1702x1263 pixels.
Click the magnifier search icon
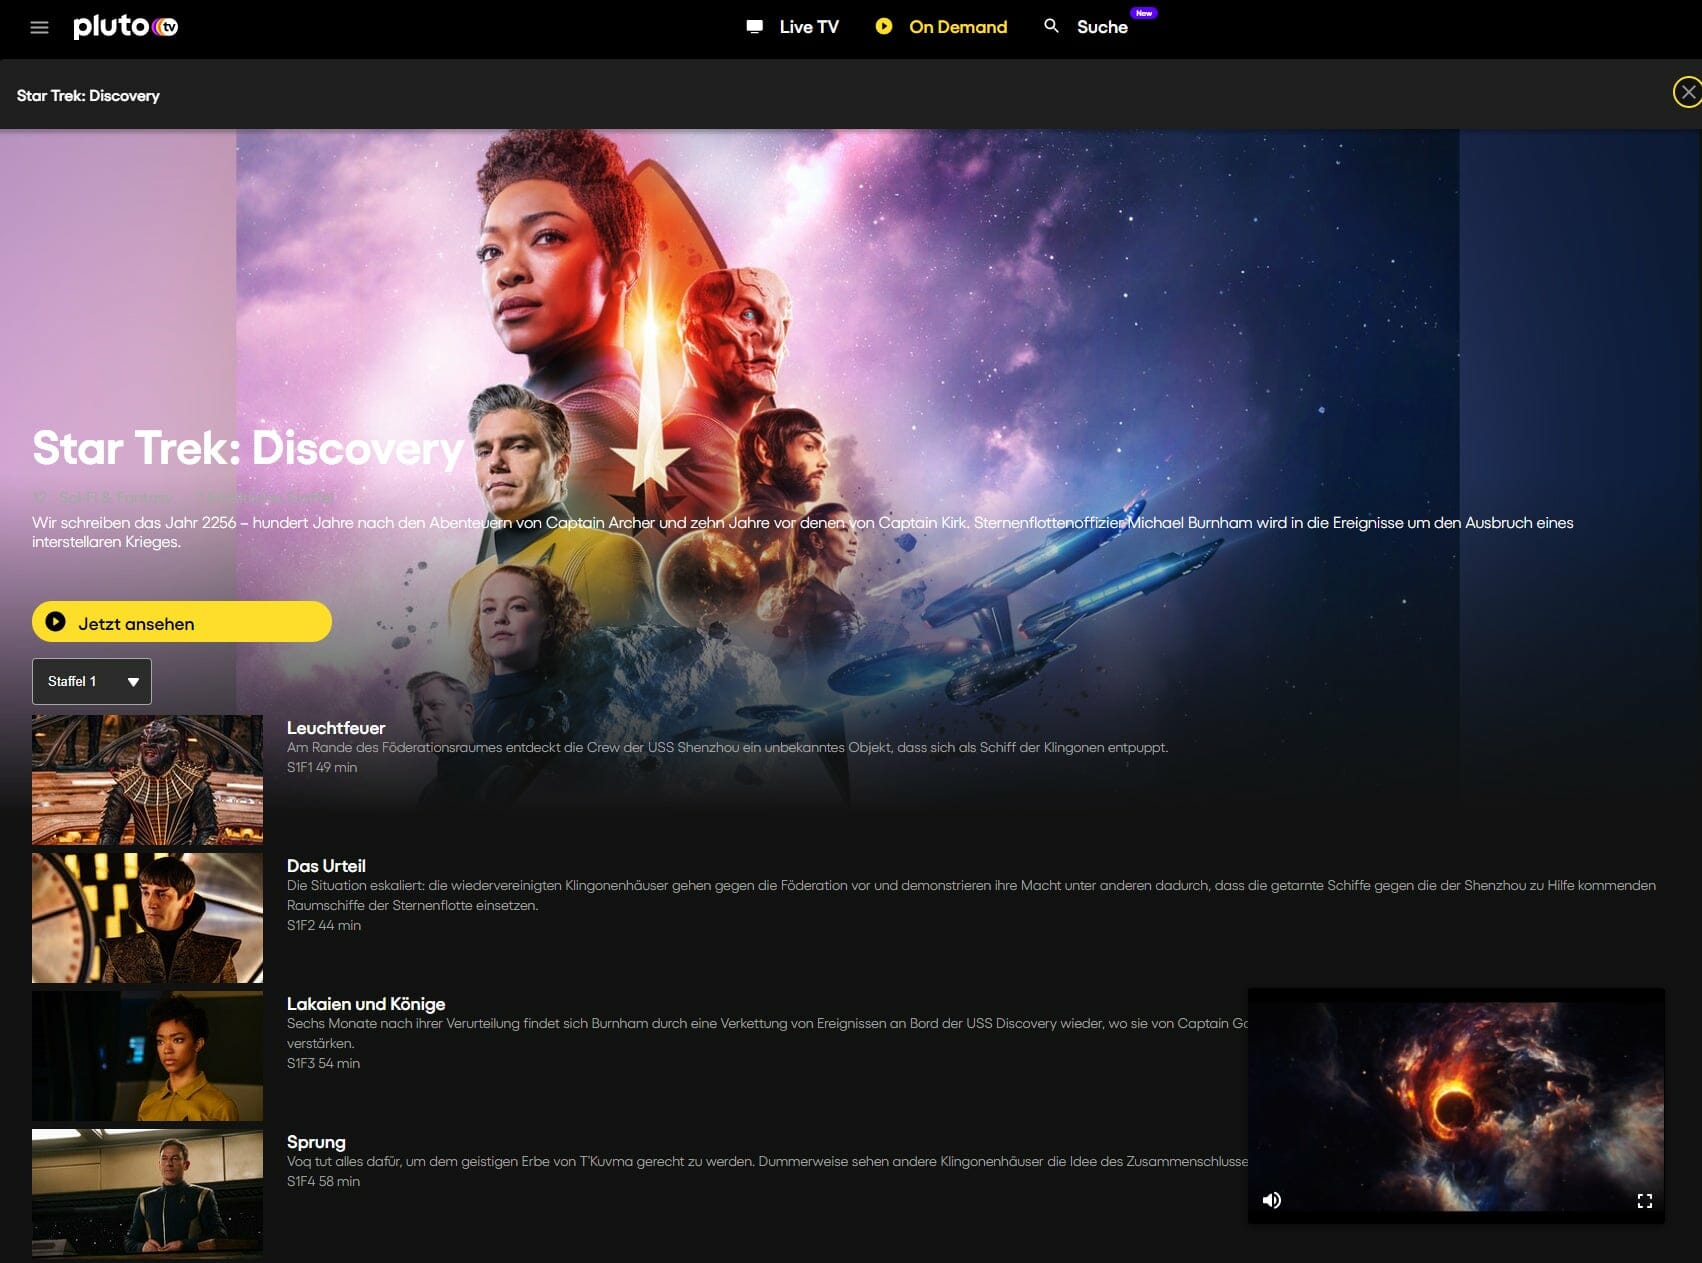pyautogui.click(x=1051, y=26)
